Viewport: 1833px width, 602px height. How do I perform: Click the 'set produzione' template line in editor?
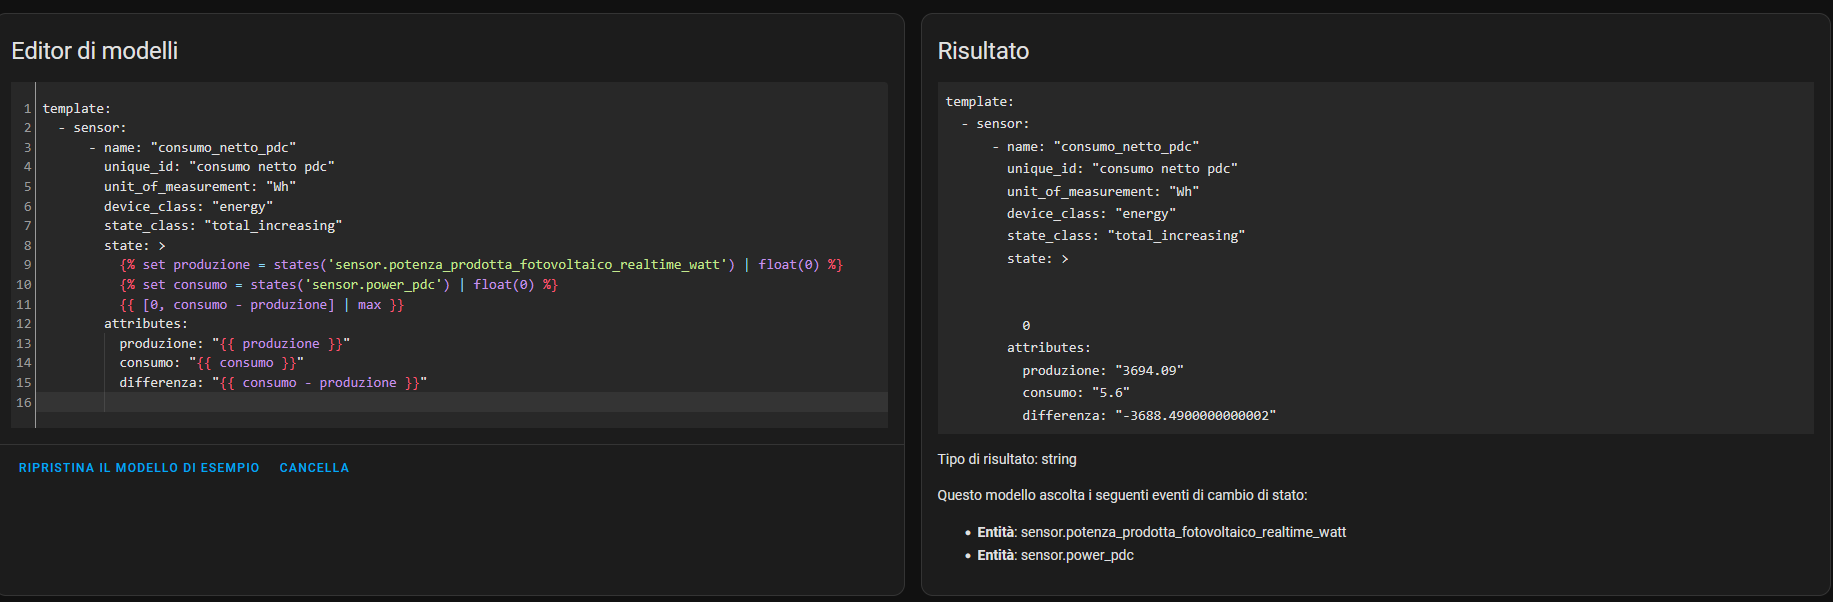pyautogui.click(x=481, y=265)
